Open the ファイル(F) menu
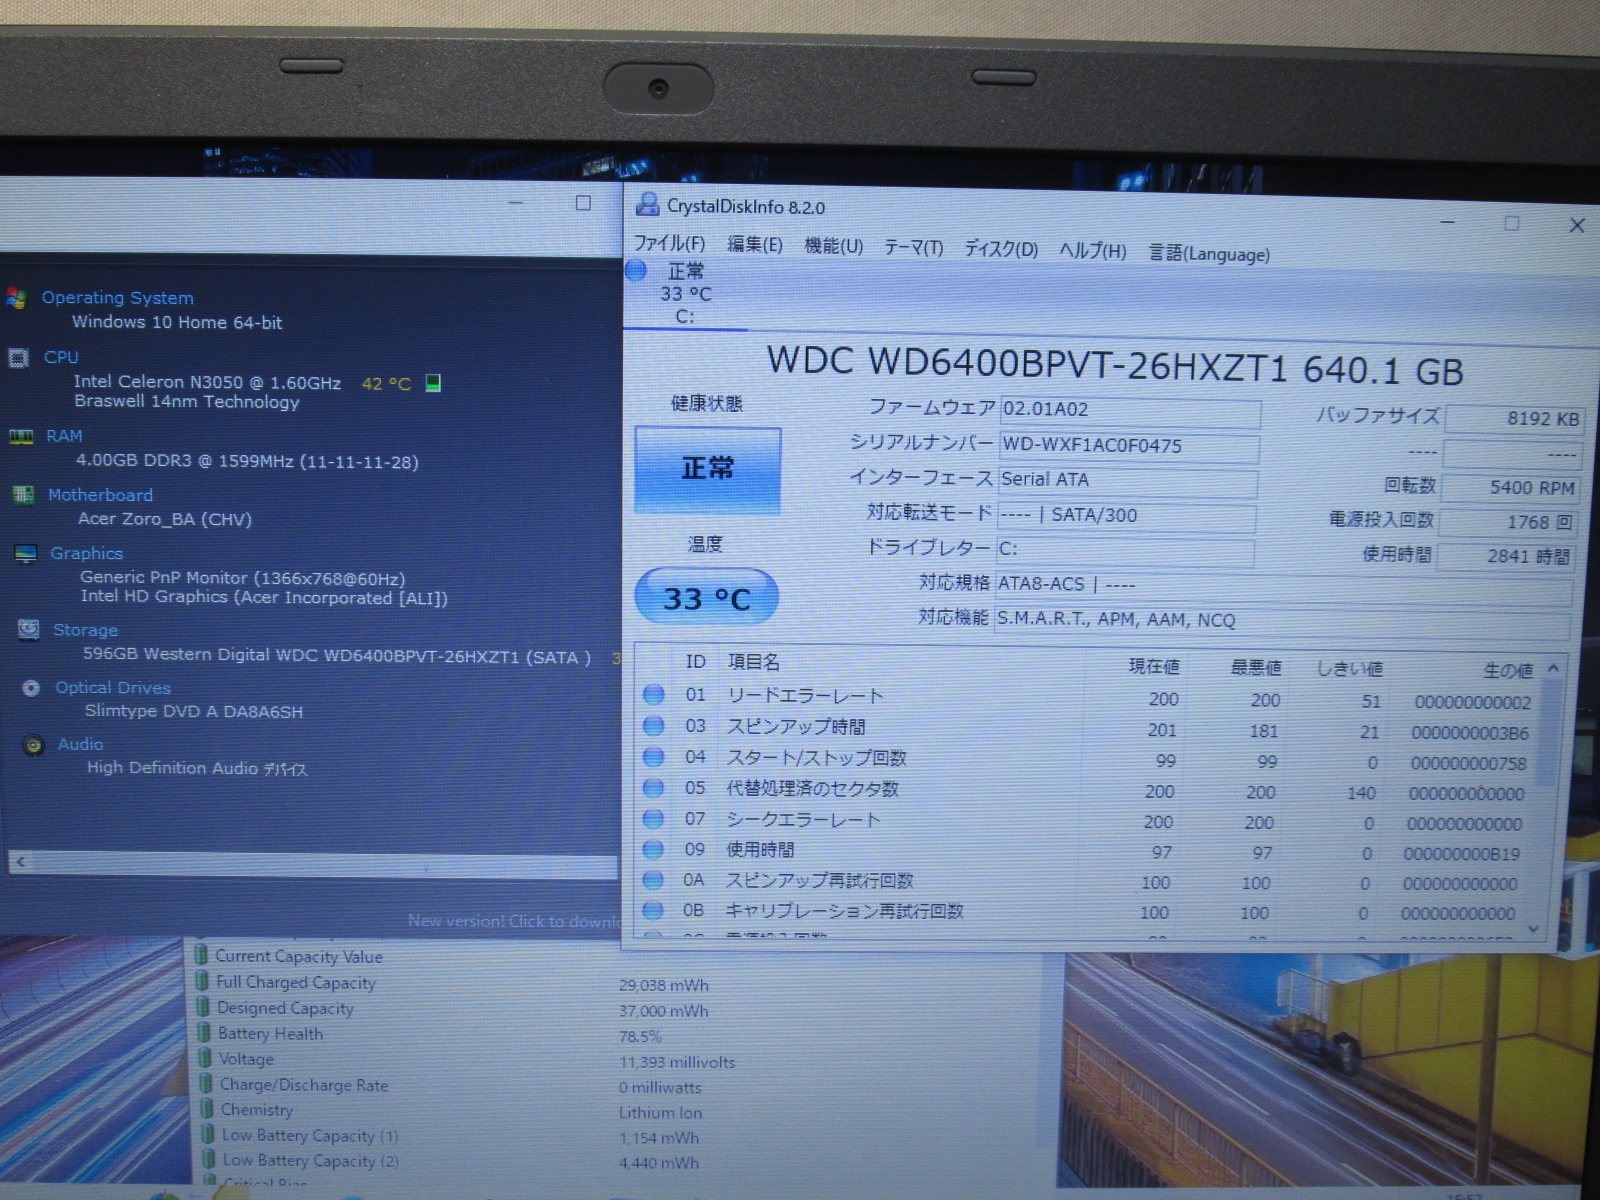The width and height of the screenshot is (1600, 1200). tap(669, 244)
